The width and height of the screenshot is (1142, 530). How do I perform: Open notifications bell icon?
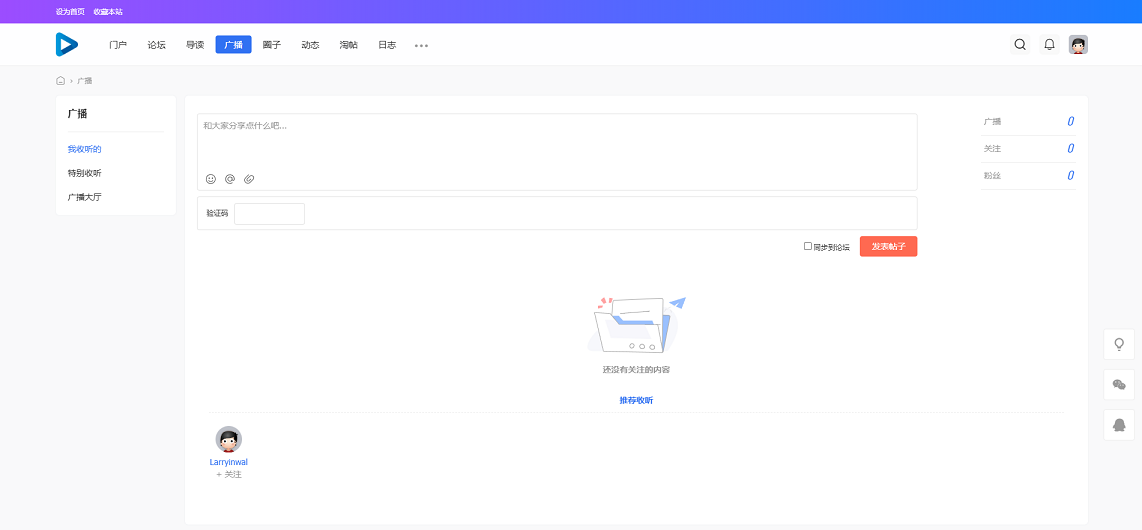point(1049,44)
